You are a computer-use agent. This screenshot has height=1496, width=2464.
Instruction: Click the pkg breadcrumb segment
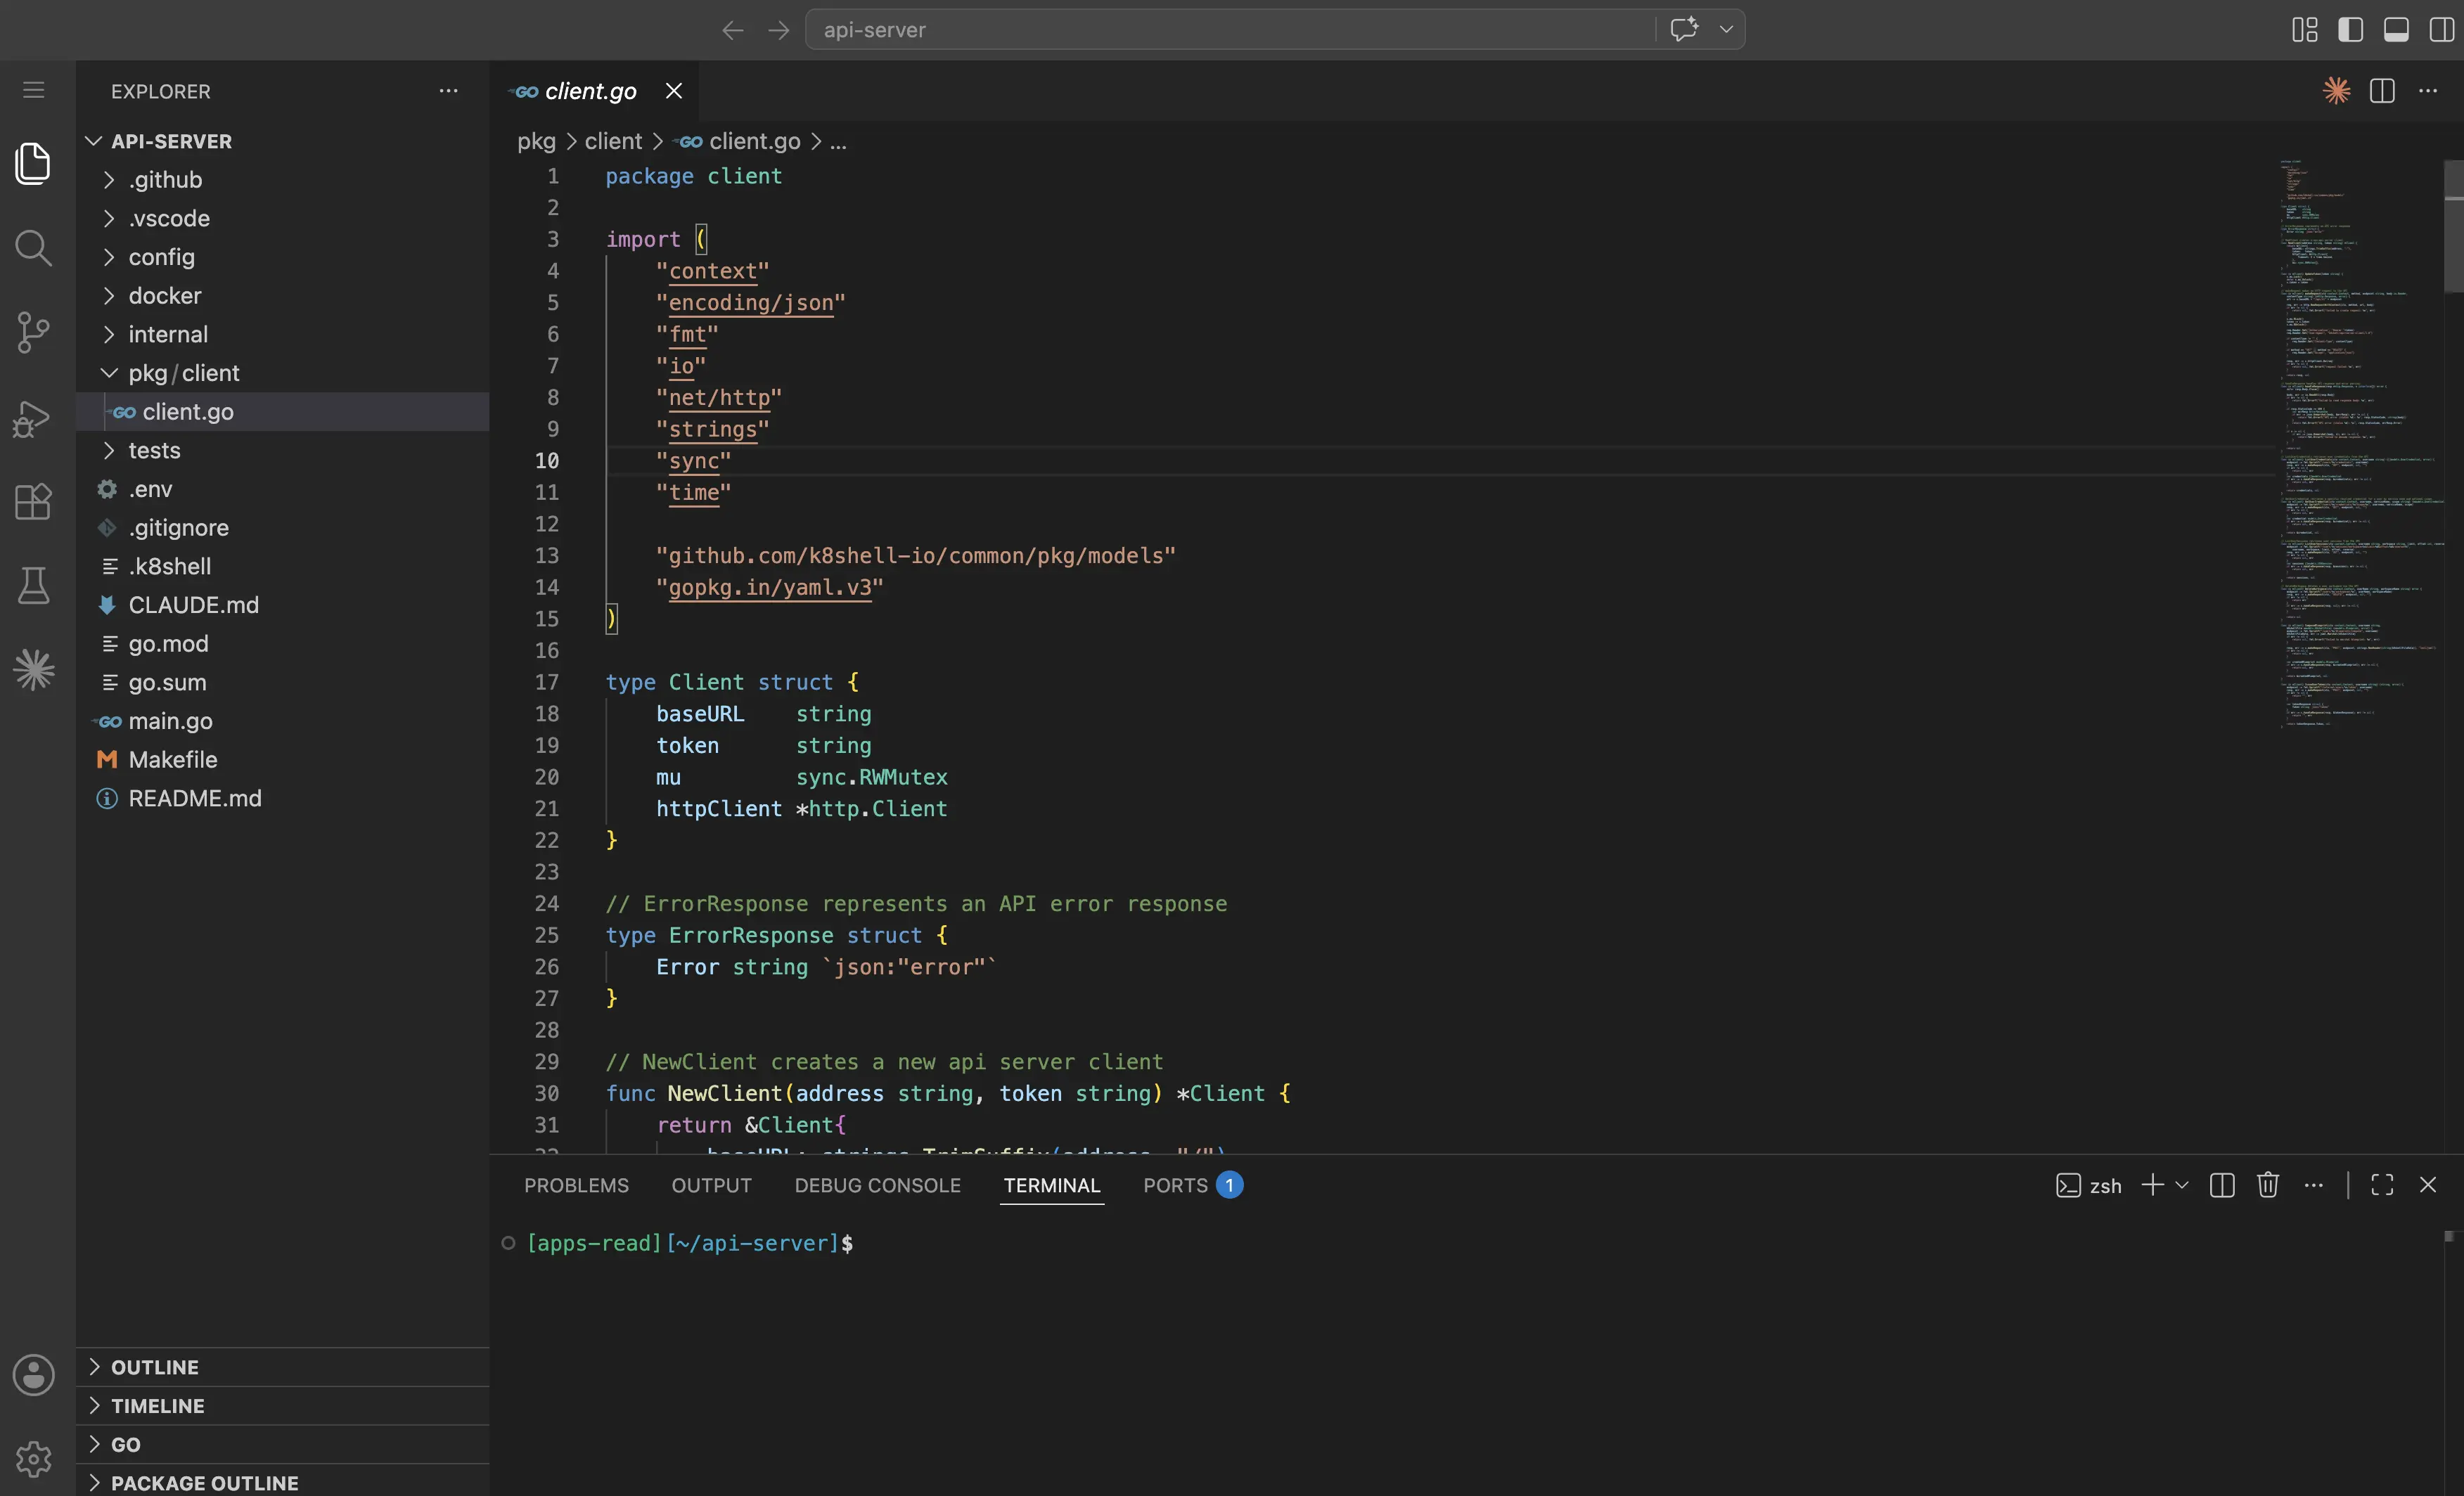536,142
